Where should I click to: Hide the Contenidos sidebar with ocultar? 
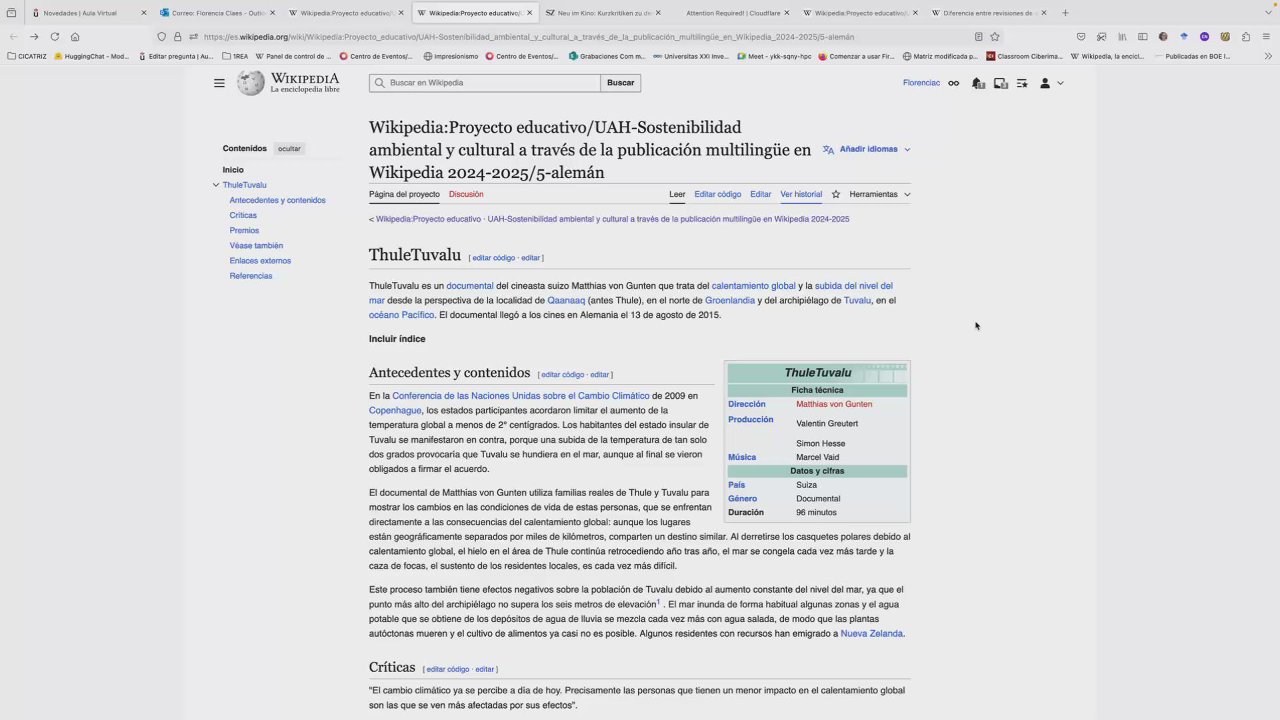click(289, 149)
